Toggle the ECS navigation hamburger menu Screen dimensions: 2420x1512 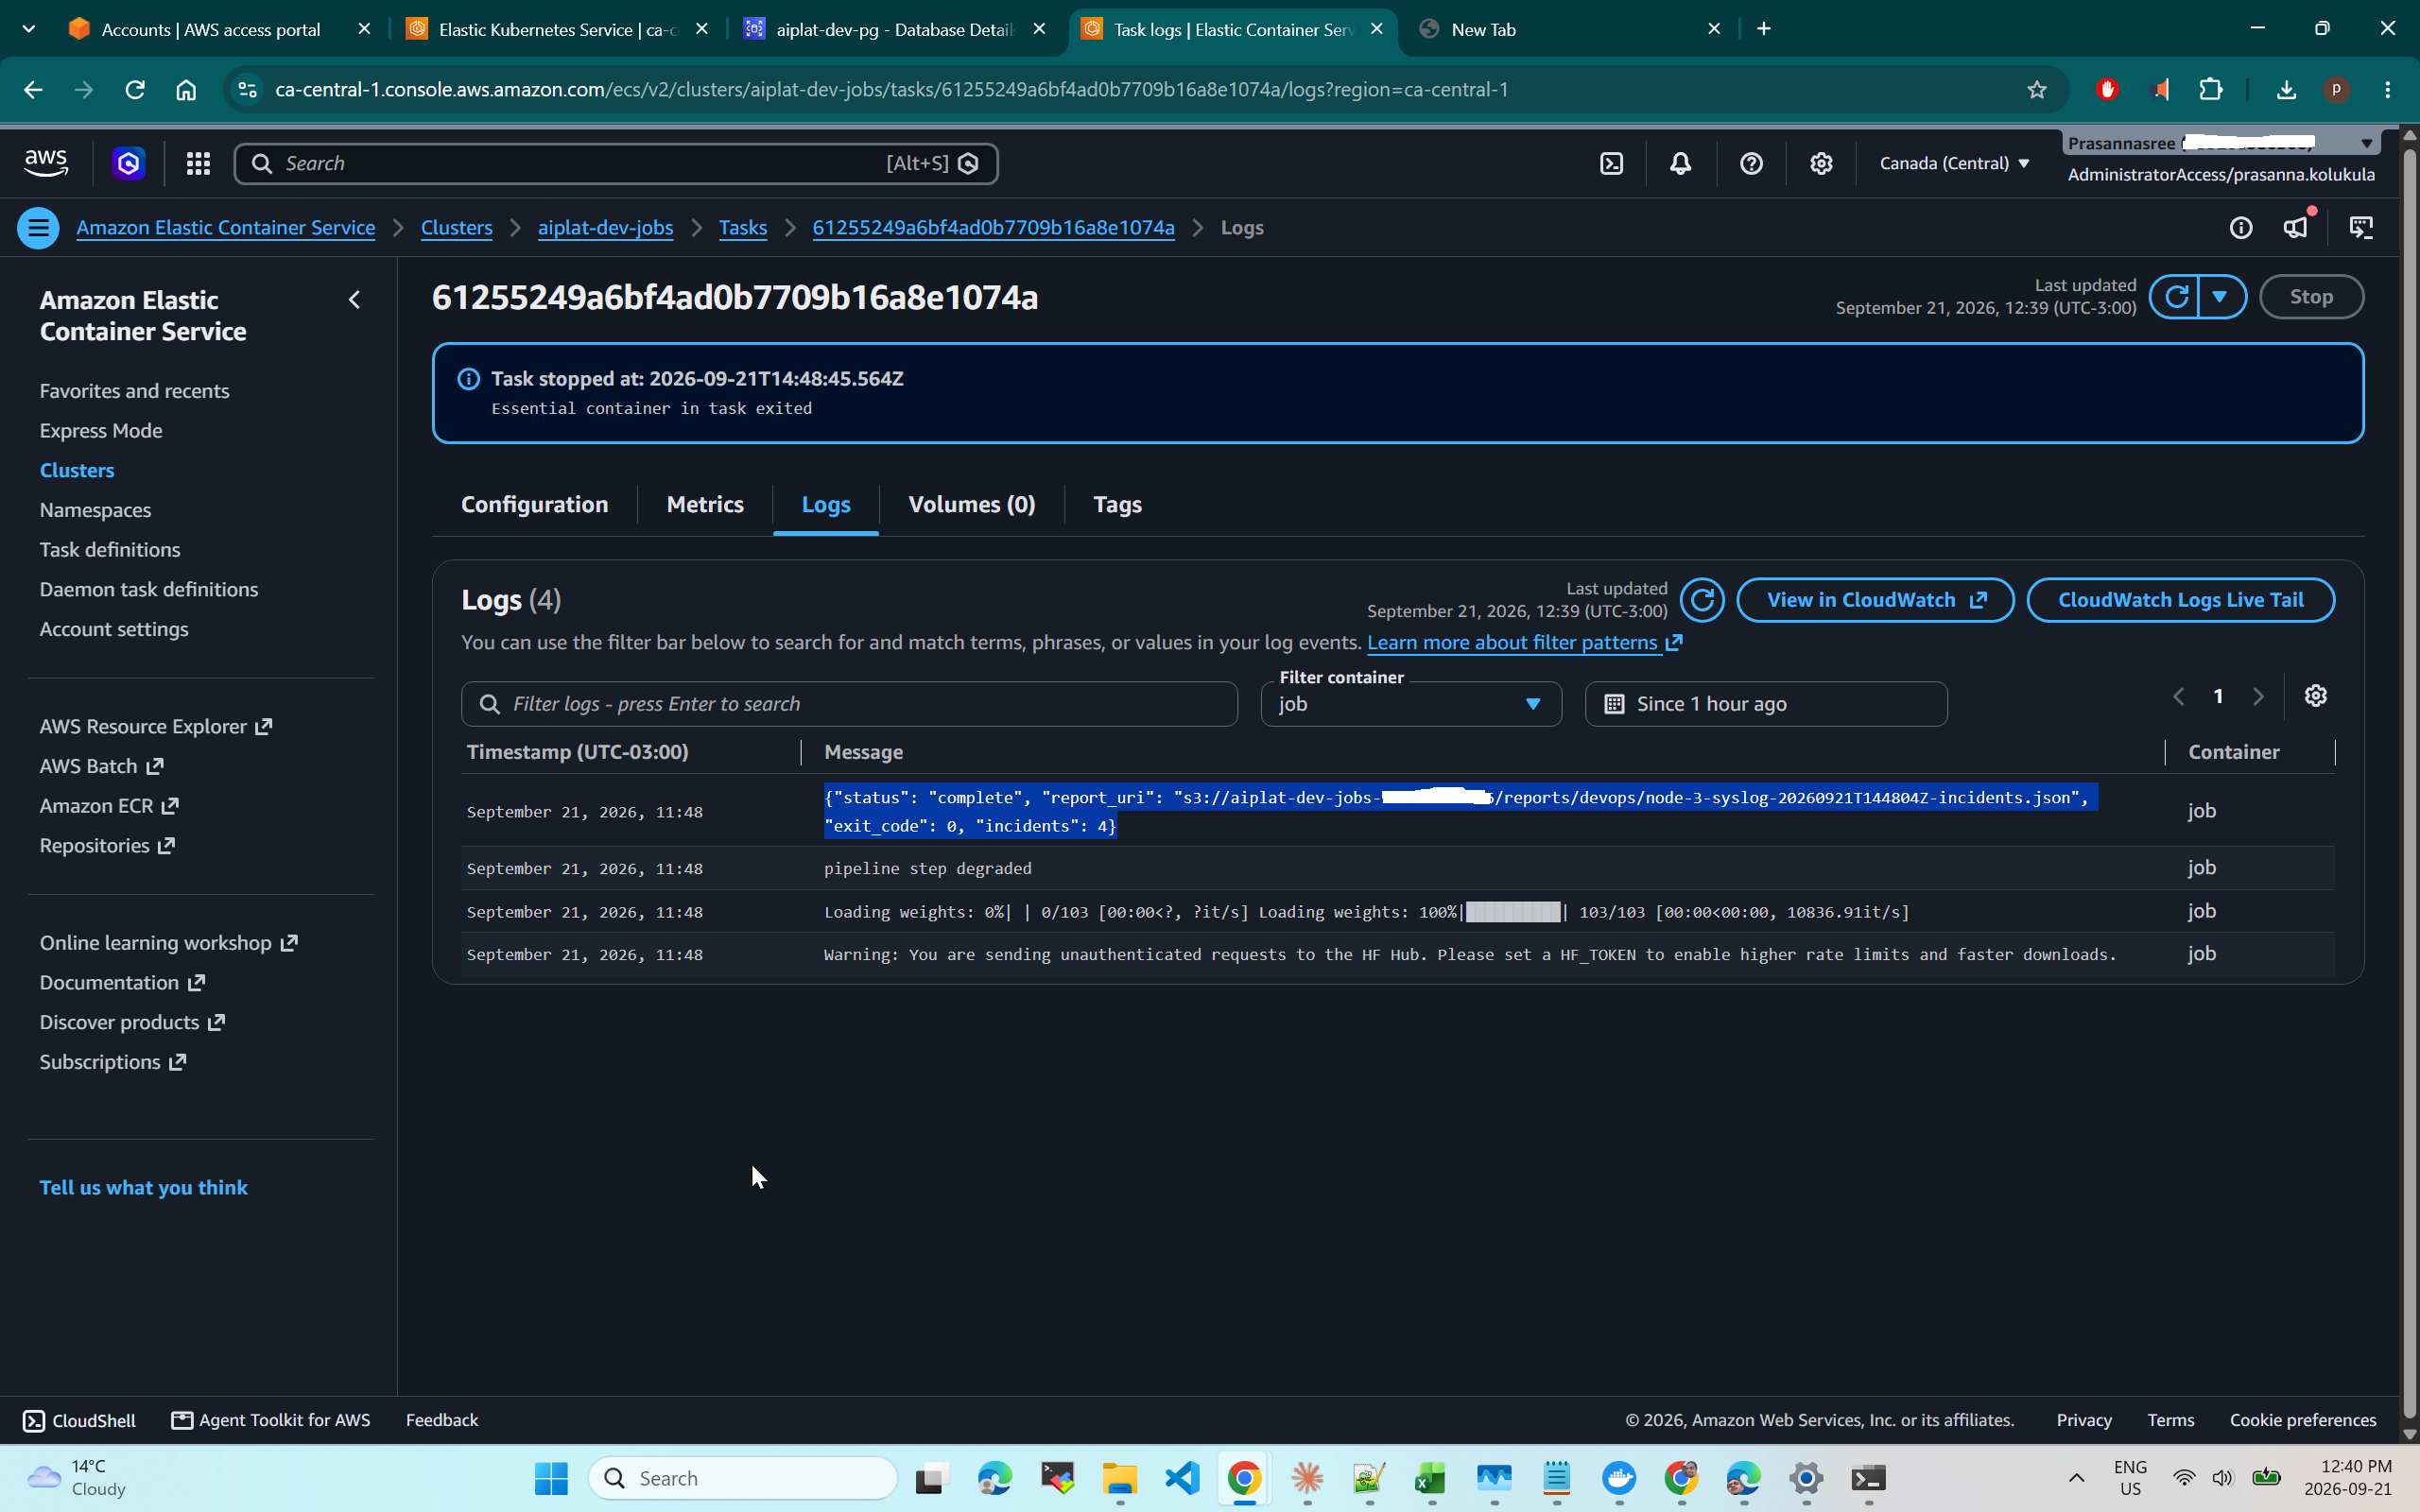pos(38,228)
